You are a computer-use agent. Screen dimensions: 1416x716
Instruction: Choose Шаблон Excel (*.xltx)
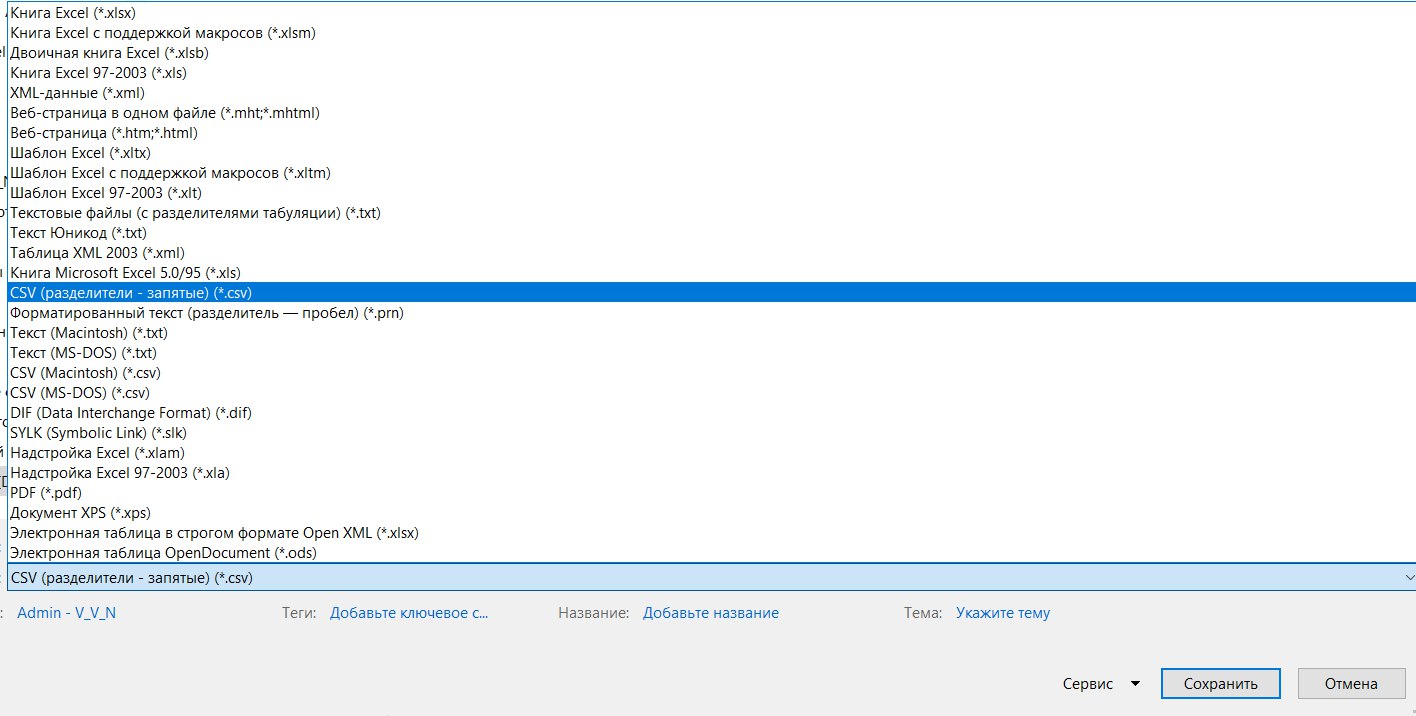tap(711, 153)
